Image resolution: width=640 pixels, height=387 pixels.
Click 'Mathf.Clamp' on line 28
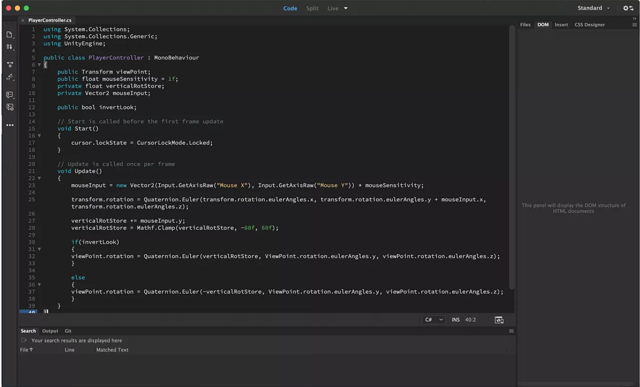point(156,228)
